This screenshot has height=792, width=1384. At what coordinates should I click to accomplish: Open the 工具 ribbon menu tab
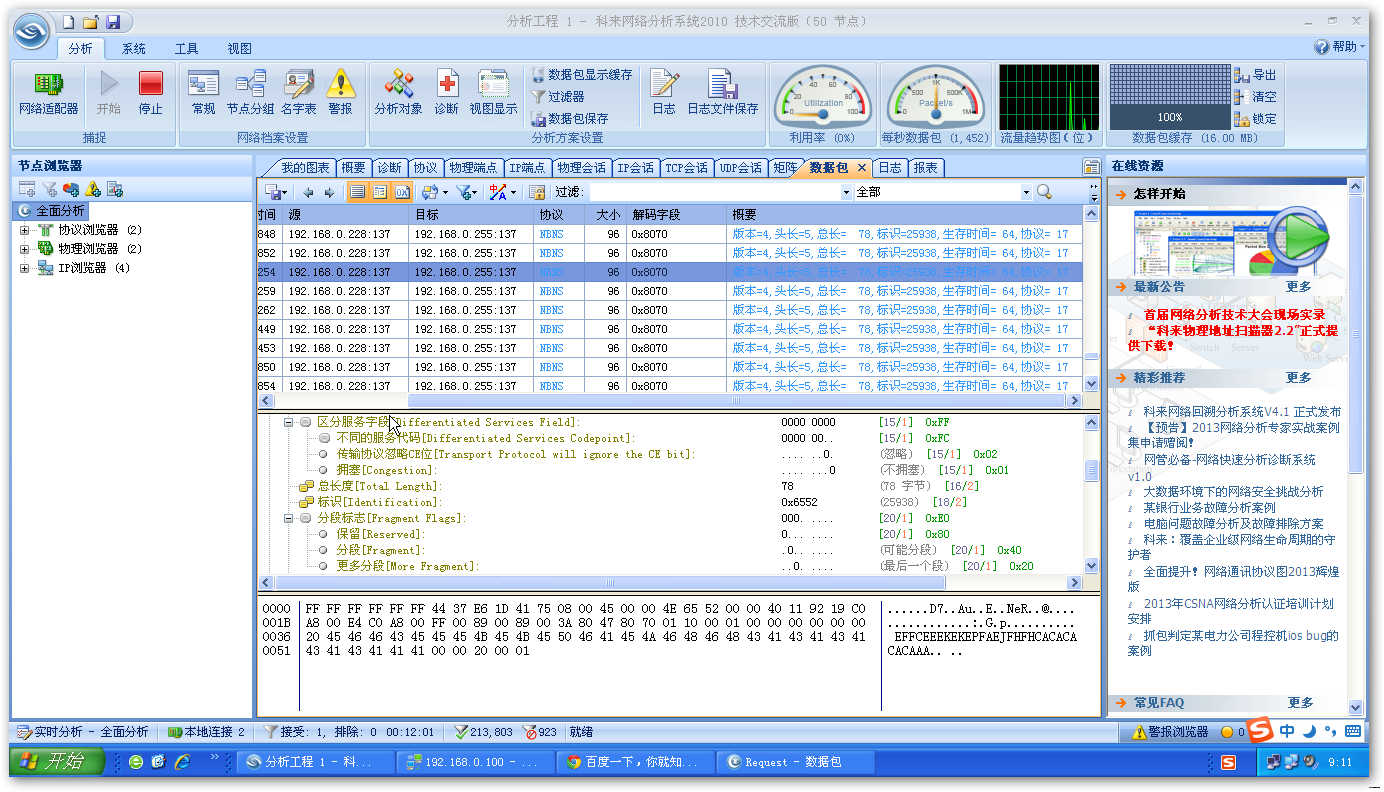186,48
